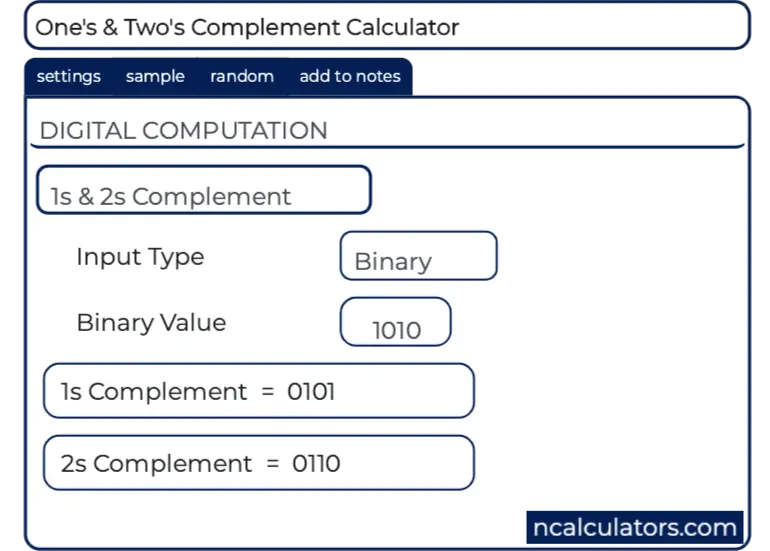
Task: Select the random tab
Action: pyautogui.click(x=242, y=77)
